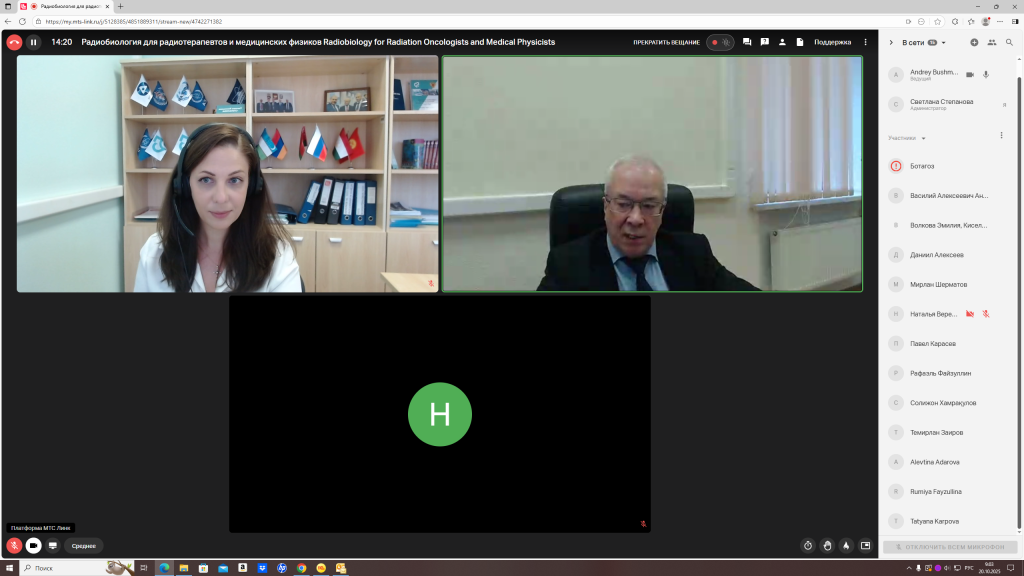Open the timer icon in bottom bar
Screen dimensions: 1024x576
pyautogui.click(x=808, y=545)
